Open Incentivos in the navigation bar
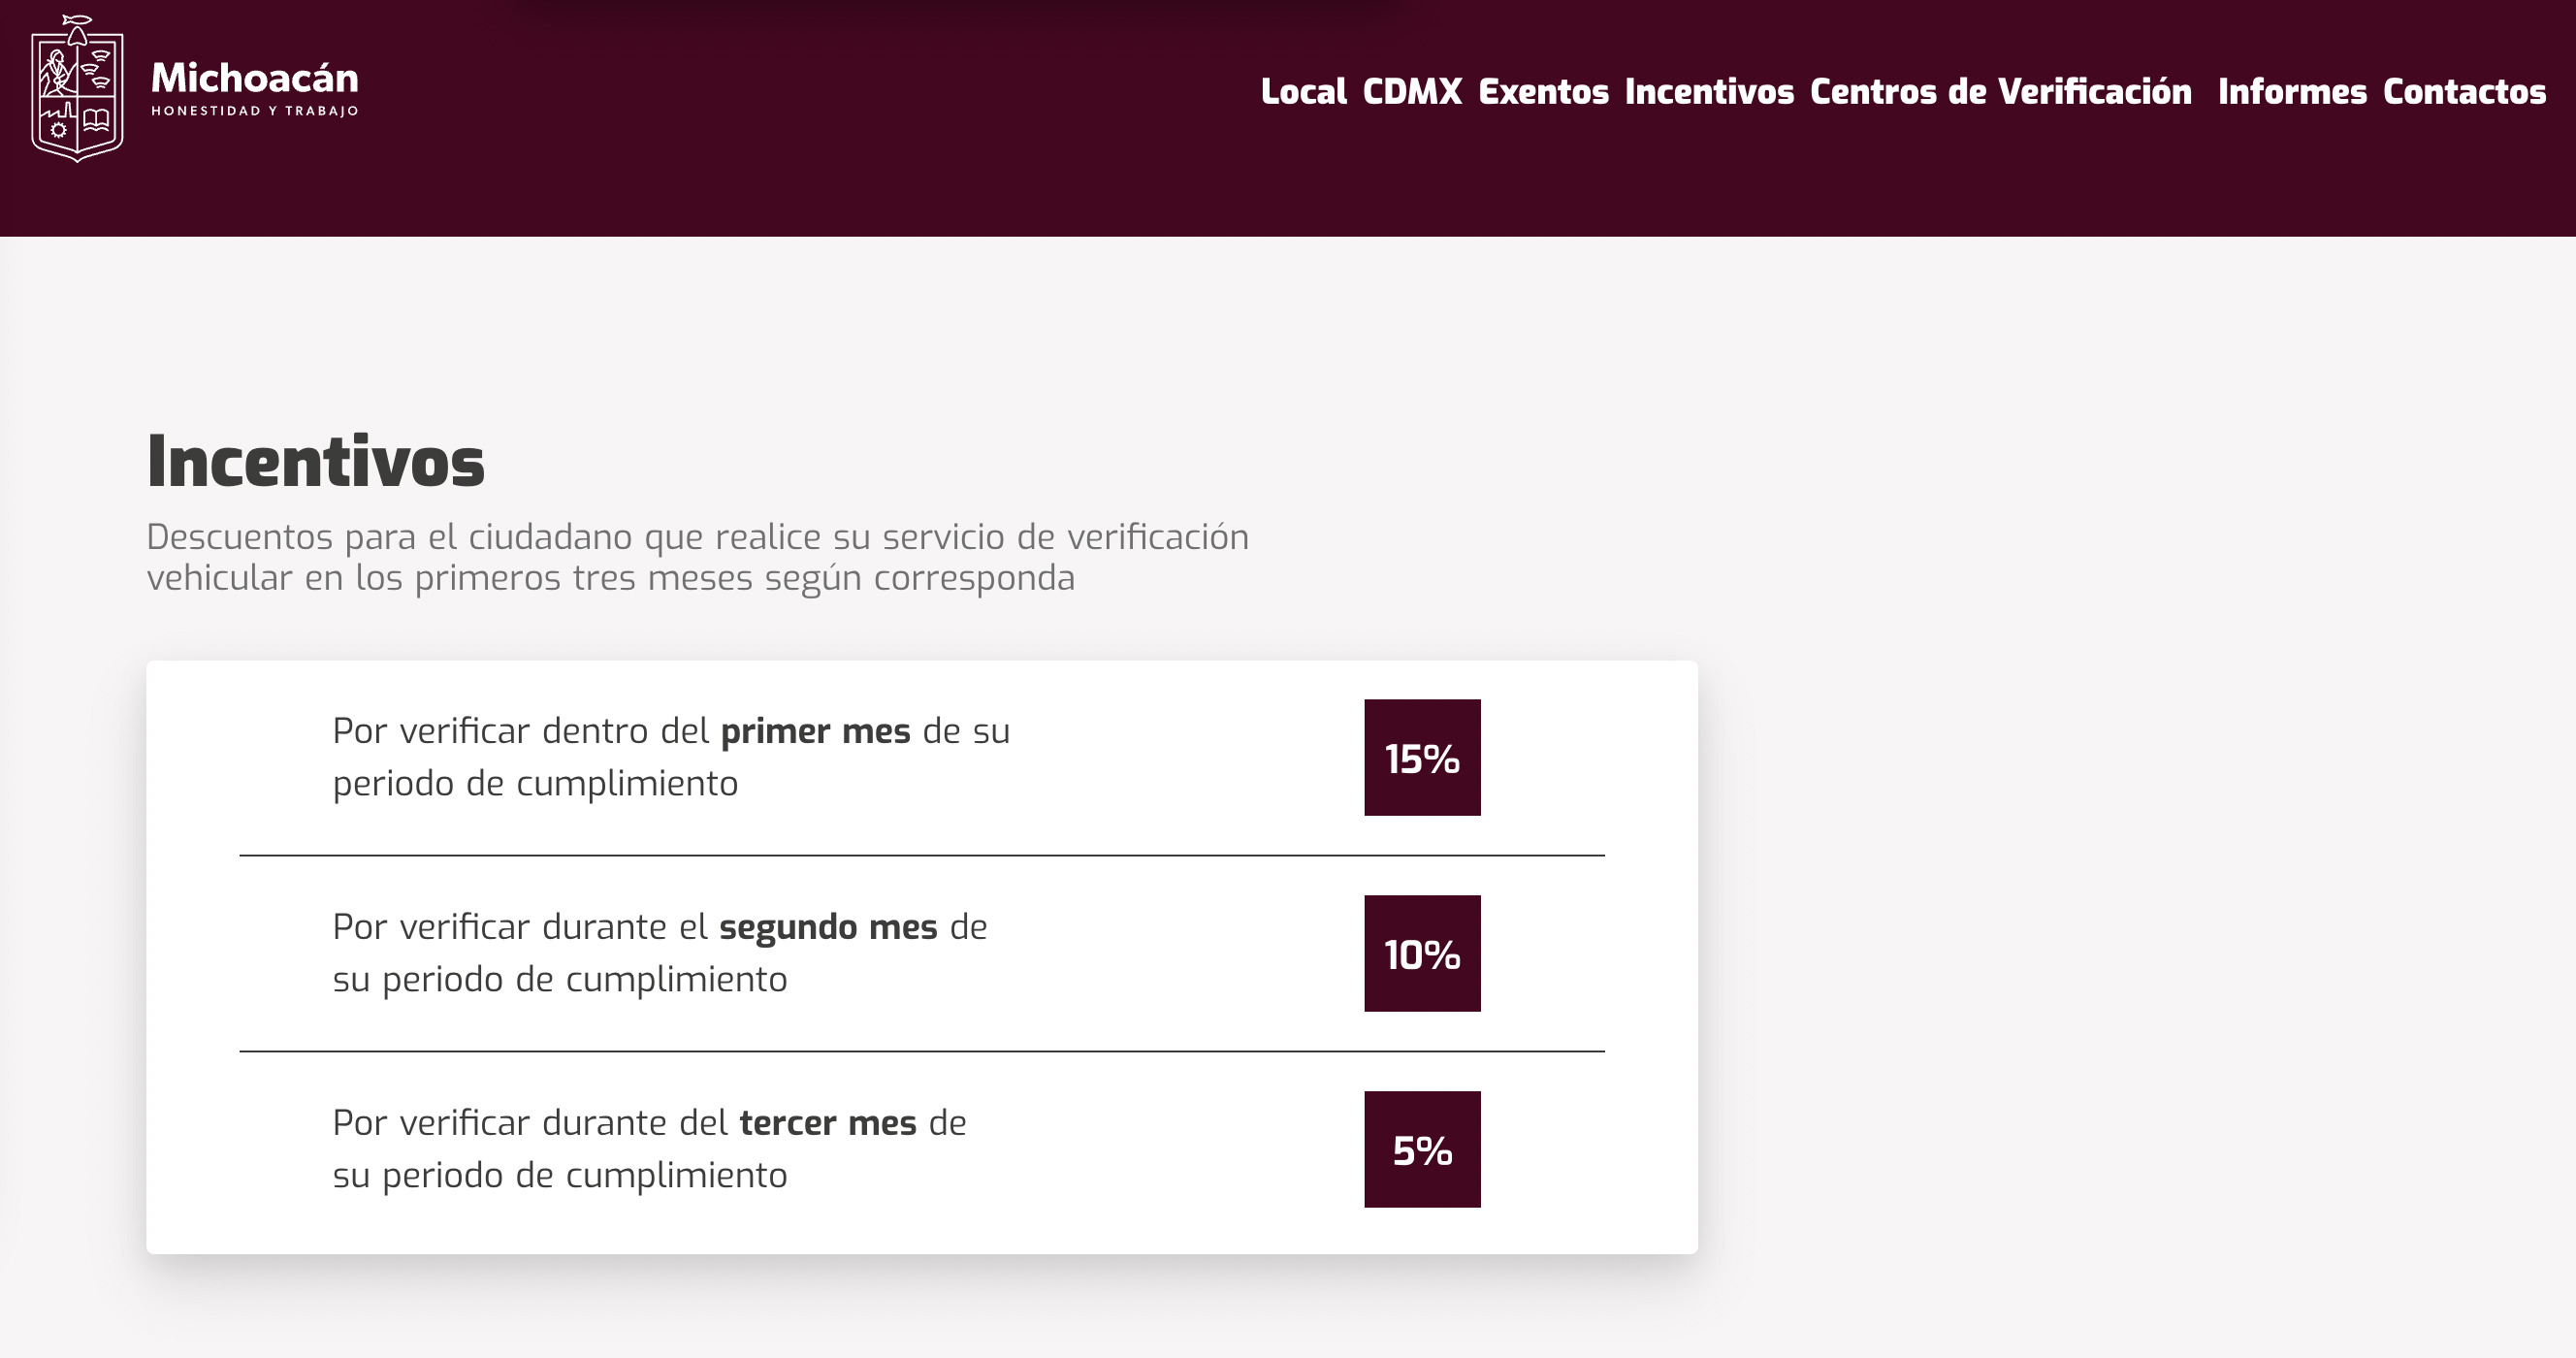 click(x=1708, y=92)
